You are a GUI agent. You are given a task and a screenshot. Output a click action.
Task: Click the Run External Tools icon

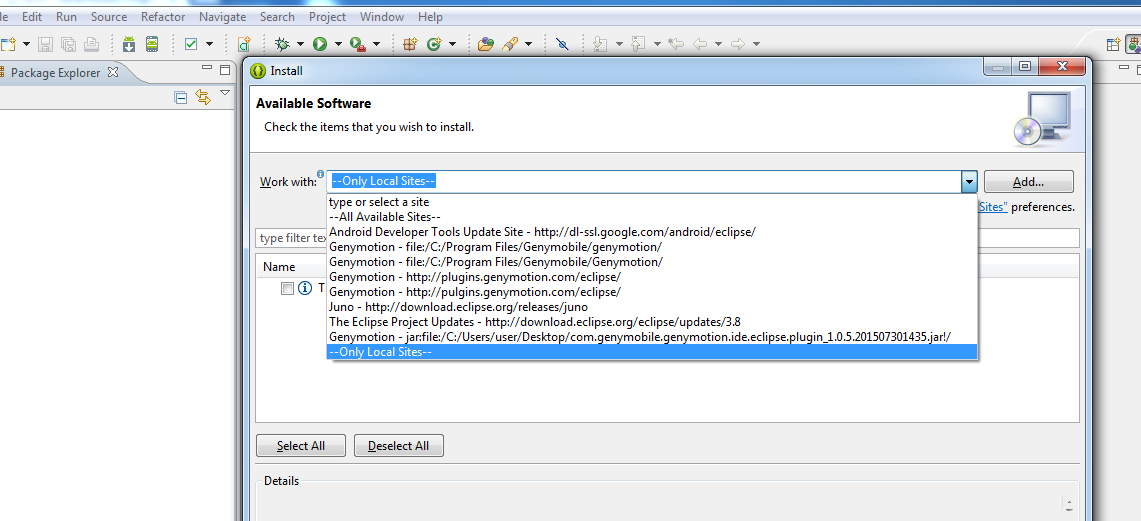tap(357, 44)
